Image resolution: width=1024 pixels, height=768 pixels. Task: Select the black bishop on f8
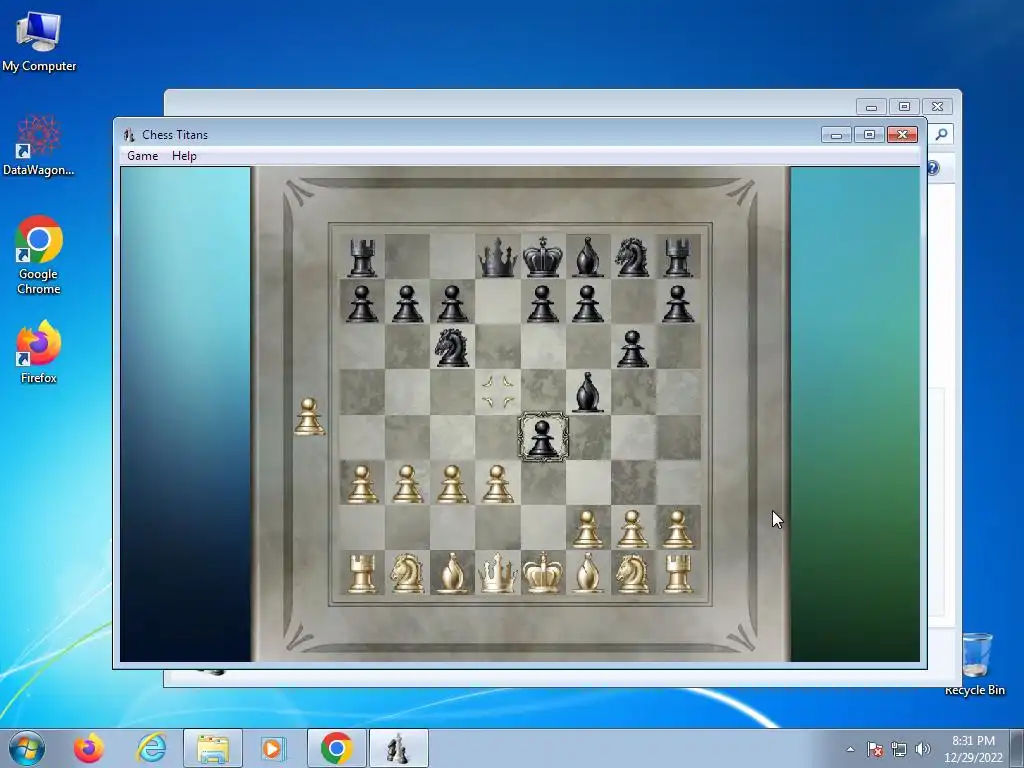(x=588, y=257)
